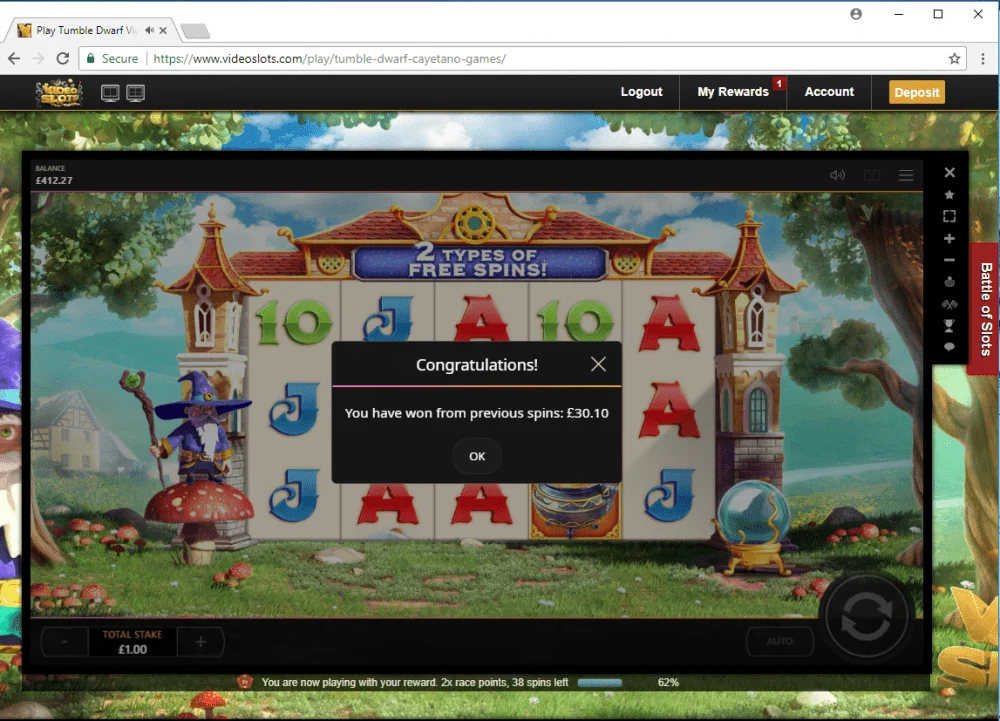Decrease total stake with minus button

[x=64, y=642]
